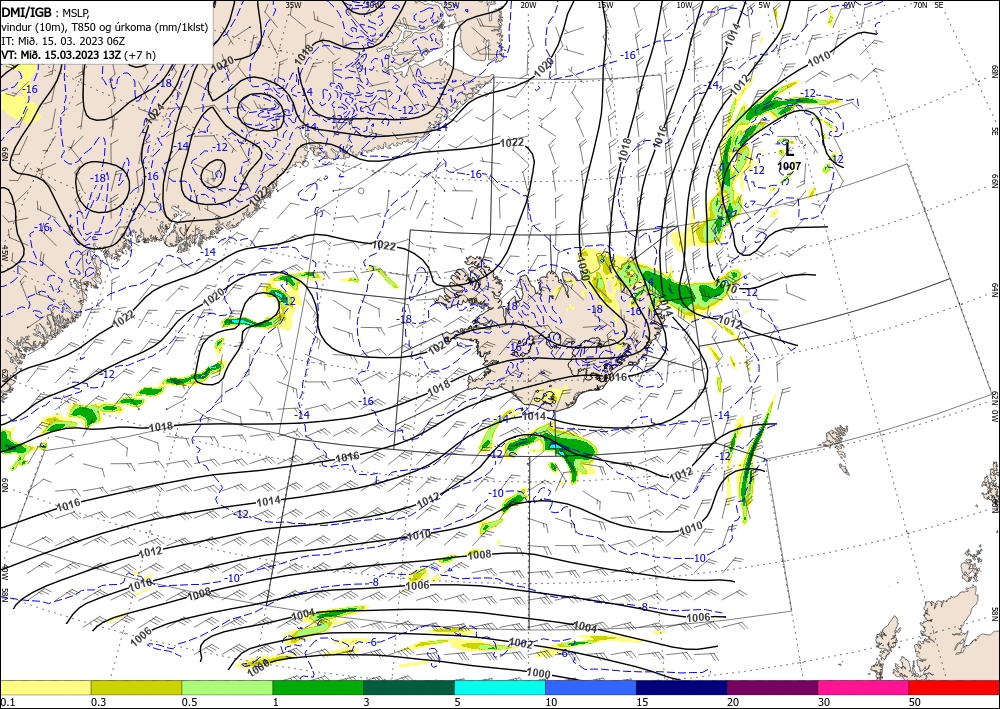Click the "20W" longitude label

click(528, 5)
